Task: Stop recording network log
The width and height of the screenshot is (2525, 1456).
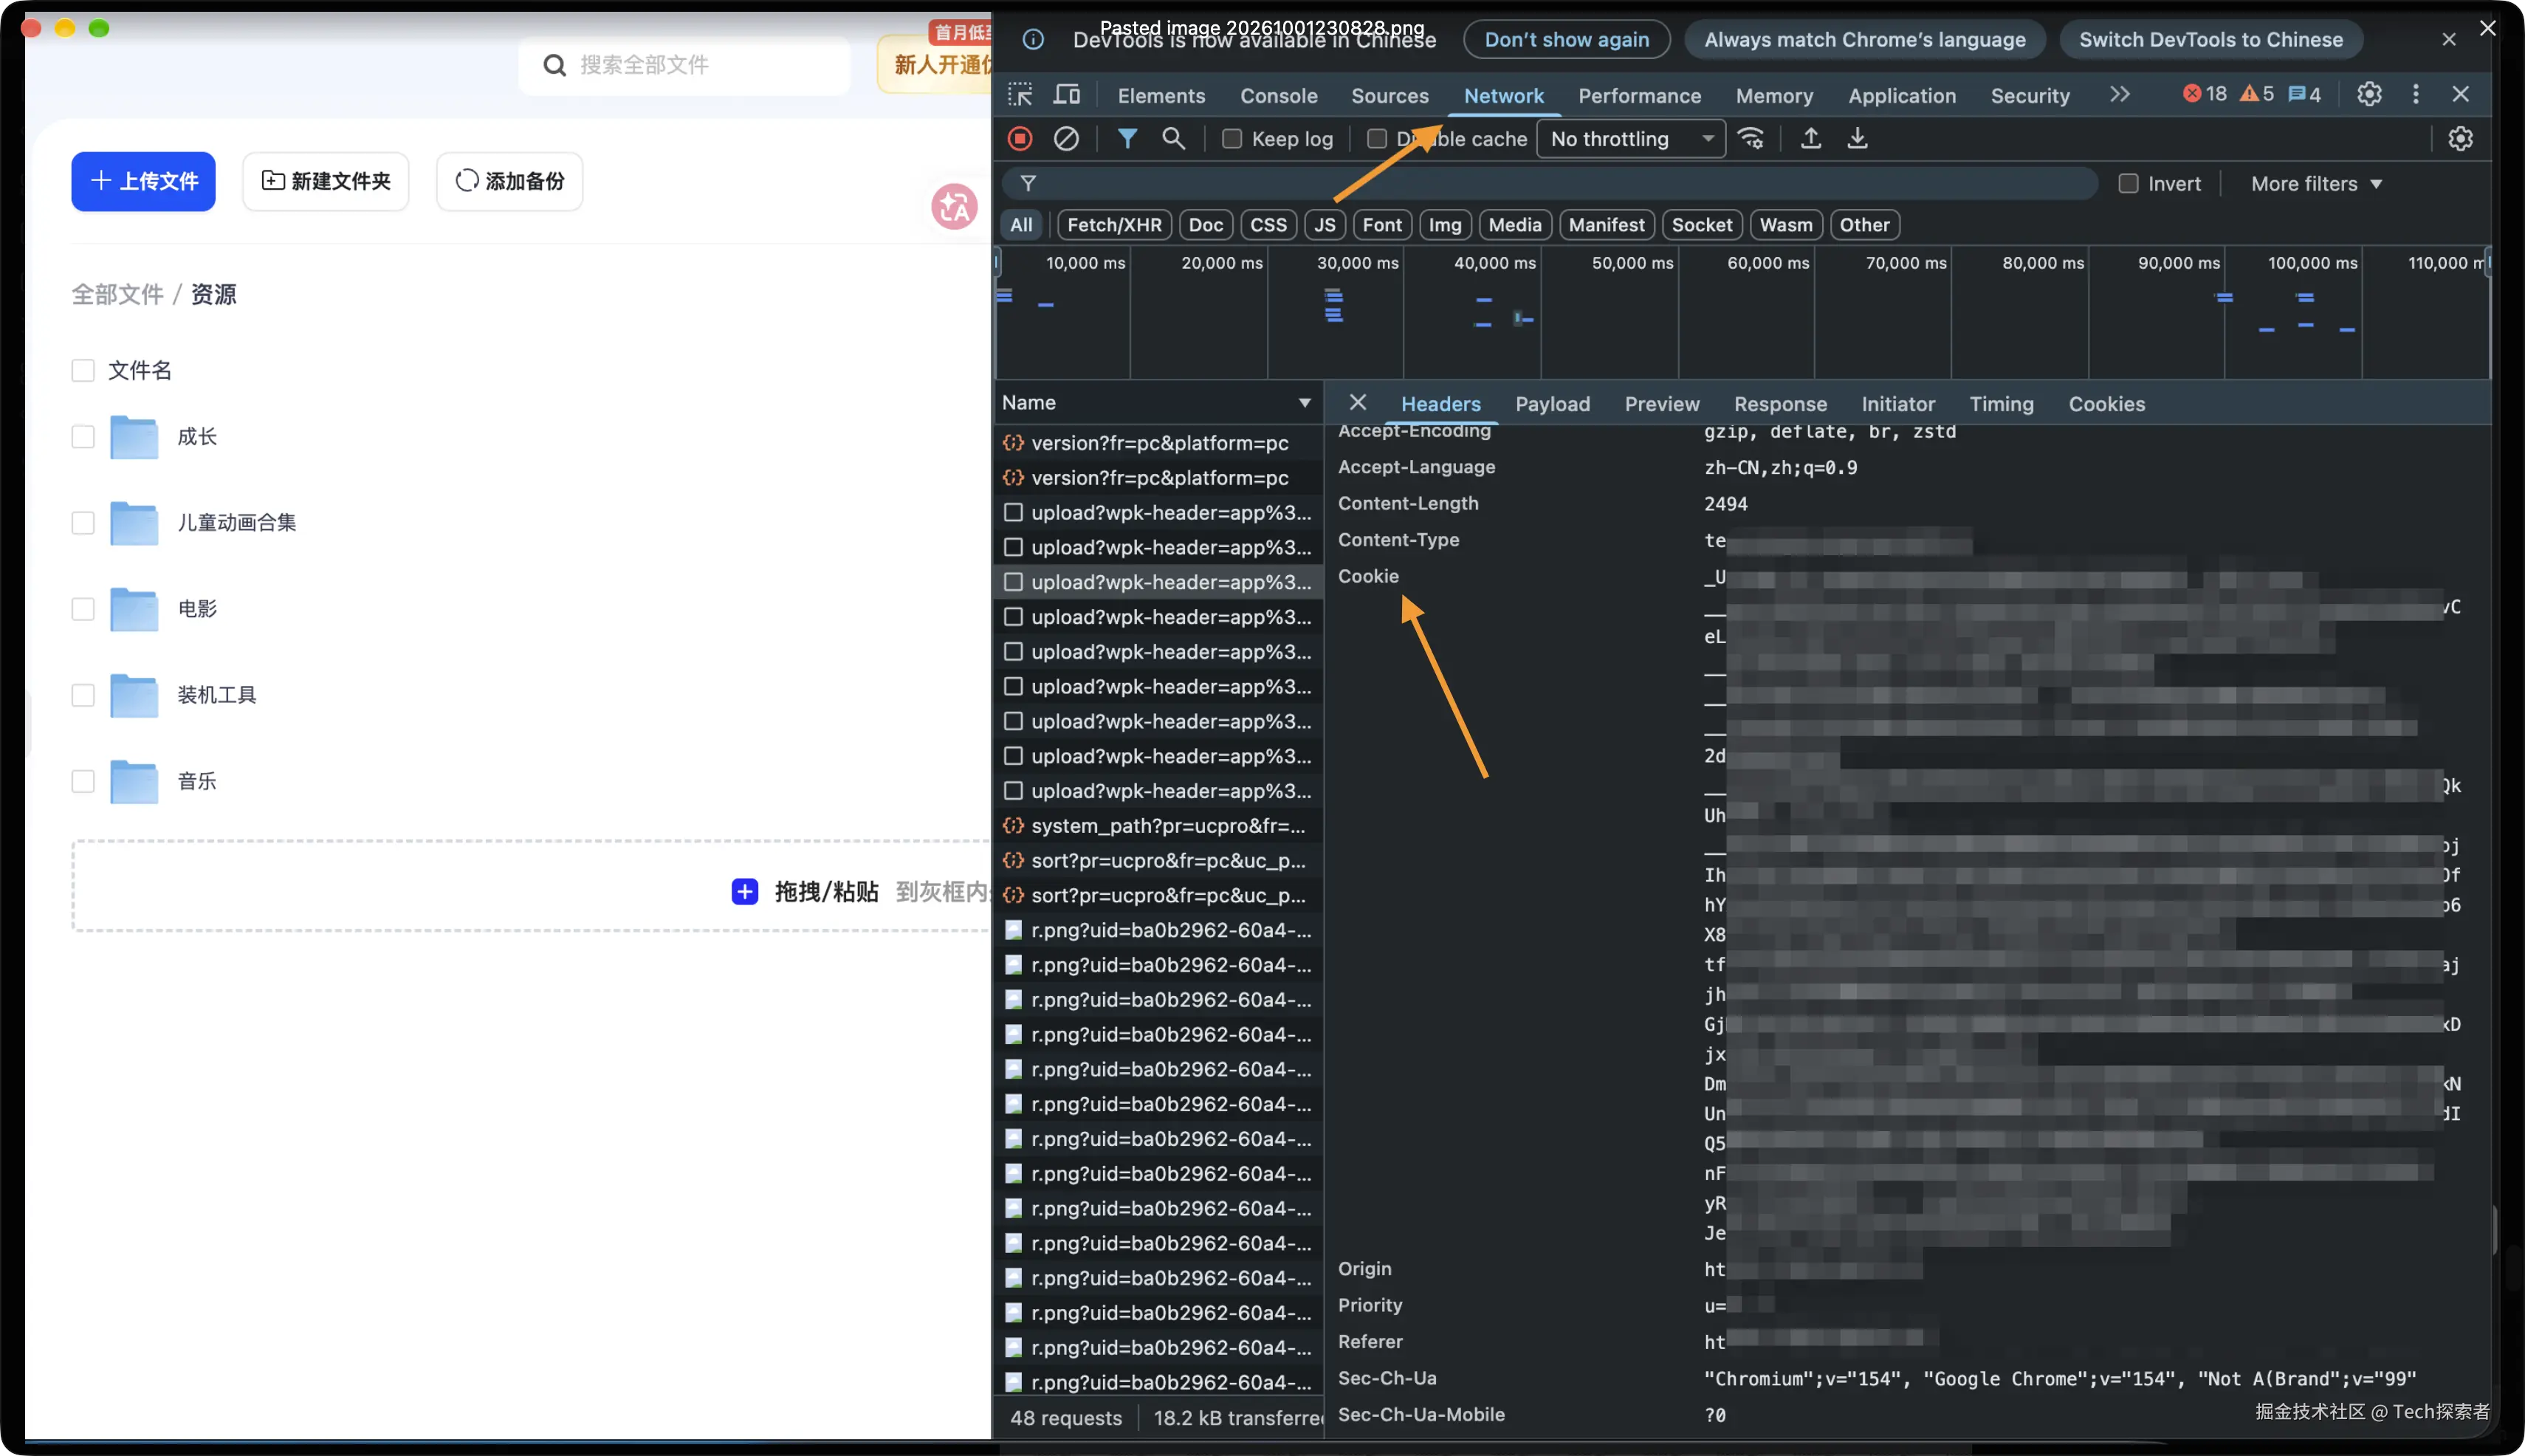Action: click(x=1020, y=139)
